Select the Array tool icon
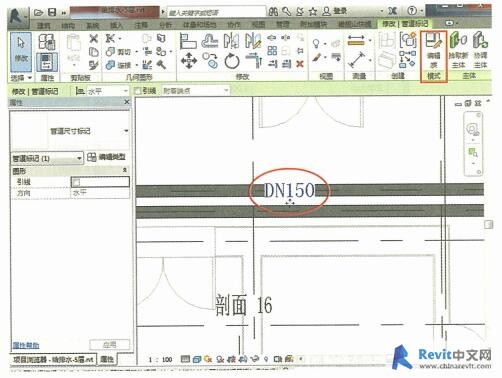This screenshot has height=378, width=502. (x=272, y=51)
